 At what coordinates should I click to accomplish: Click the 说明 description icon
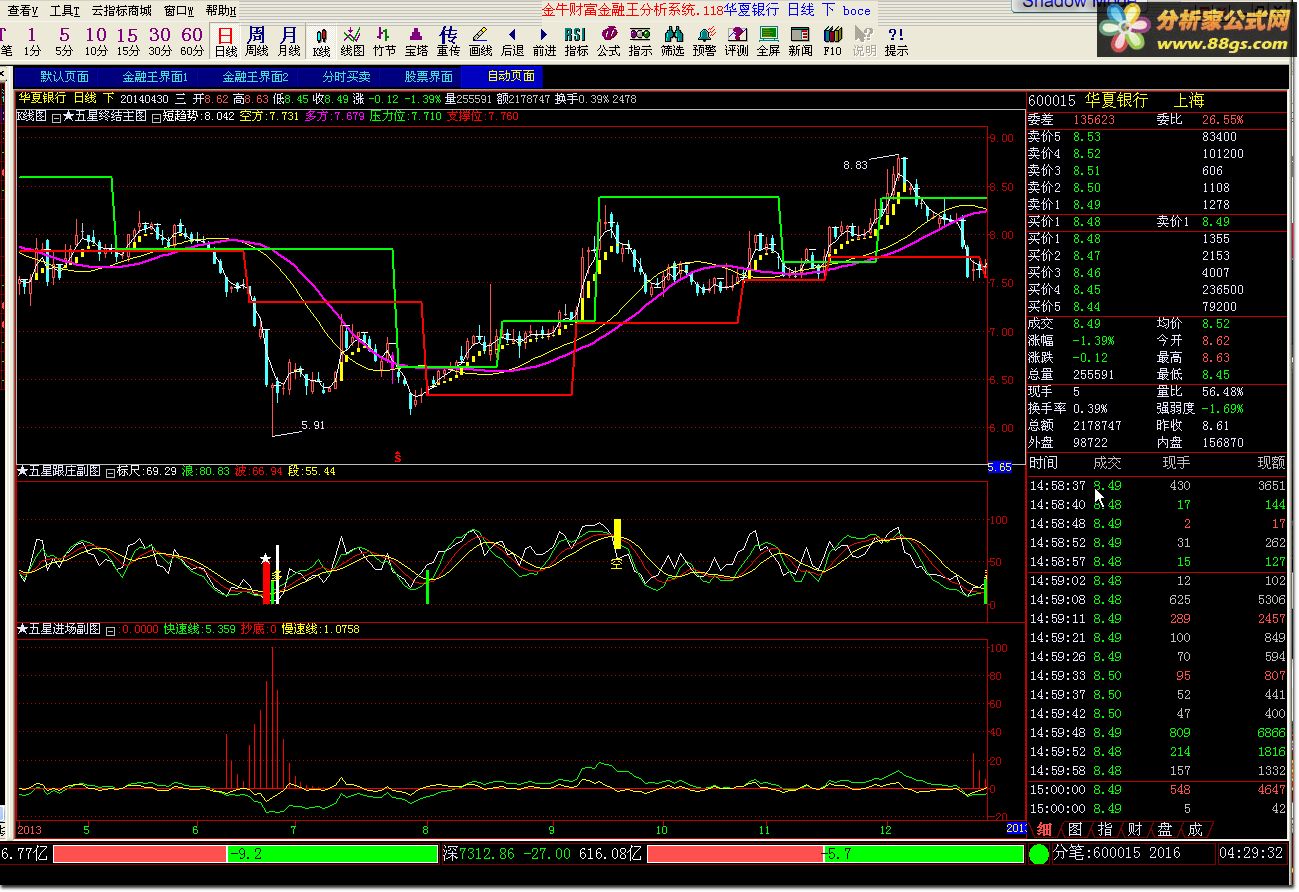[864, 41]
